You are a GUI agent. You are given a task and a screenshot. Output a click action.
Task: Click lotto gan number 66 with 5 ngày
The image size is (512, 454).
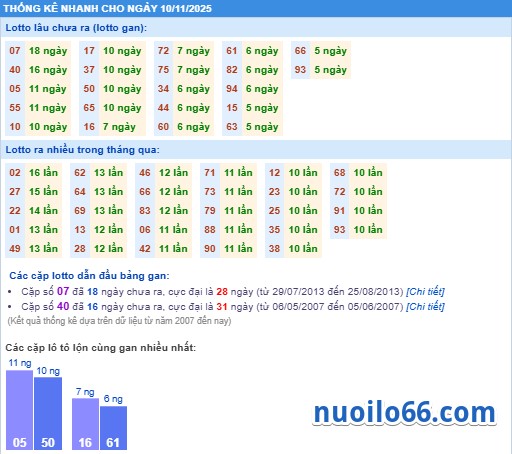coord(300,51)
